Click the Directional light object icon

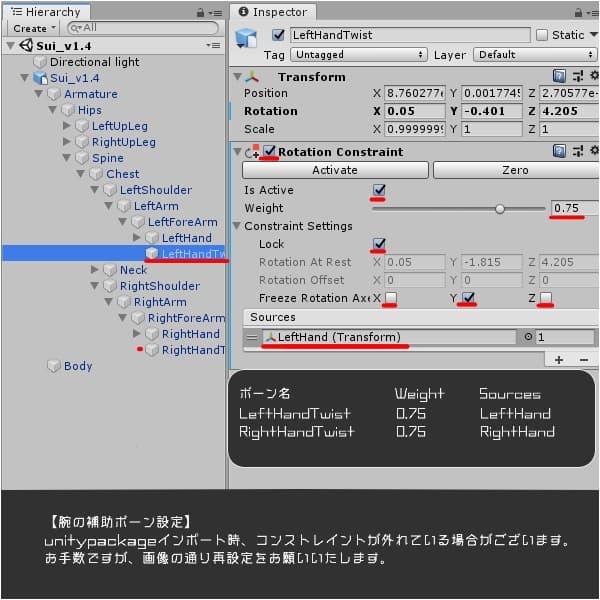[40, 62]
